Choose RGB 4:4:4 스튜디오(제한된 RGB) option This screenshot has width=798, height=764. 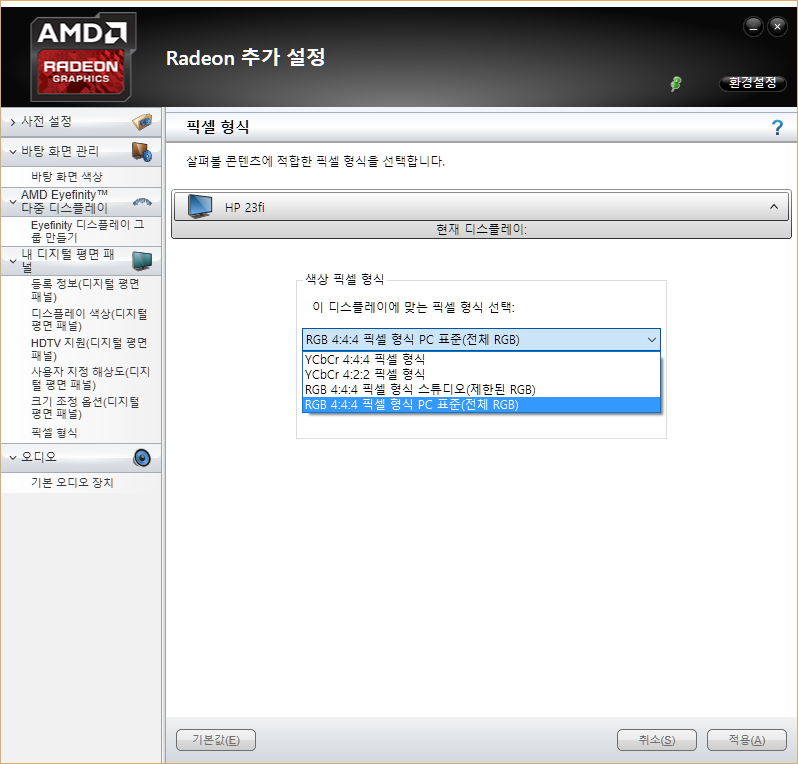point(420,389)
